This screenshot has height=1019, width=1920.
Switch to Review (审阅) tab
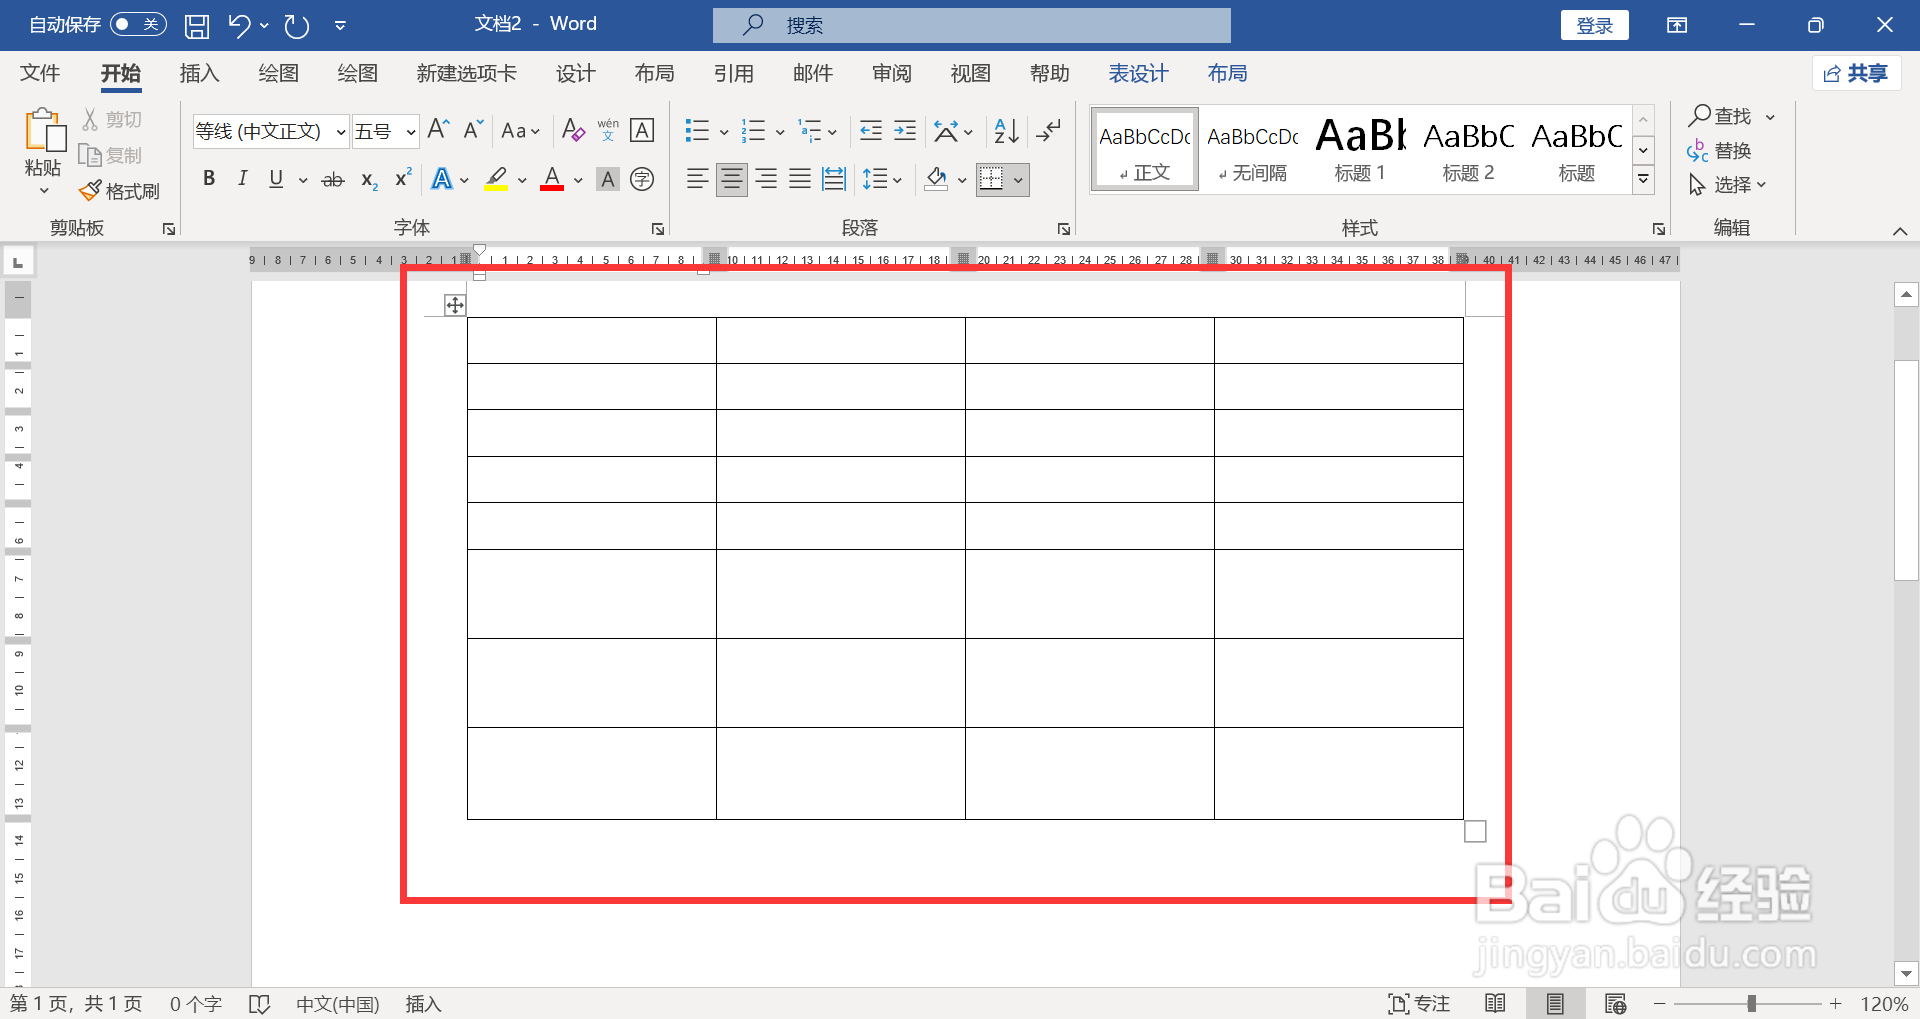coord(891,73)
